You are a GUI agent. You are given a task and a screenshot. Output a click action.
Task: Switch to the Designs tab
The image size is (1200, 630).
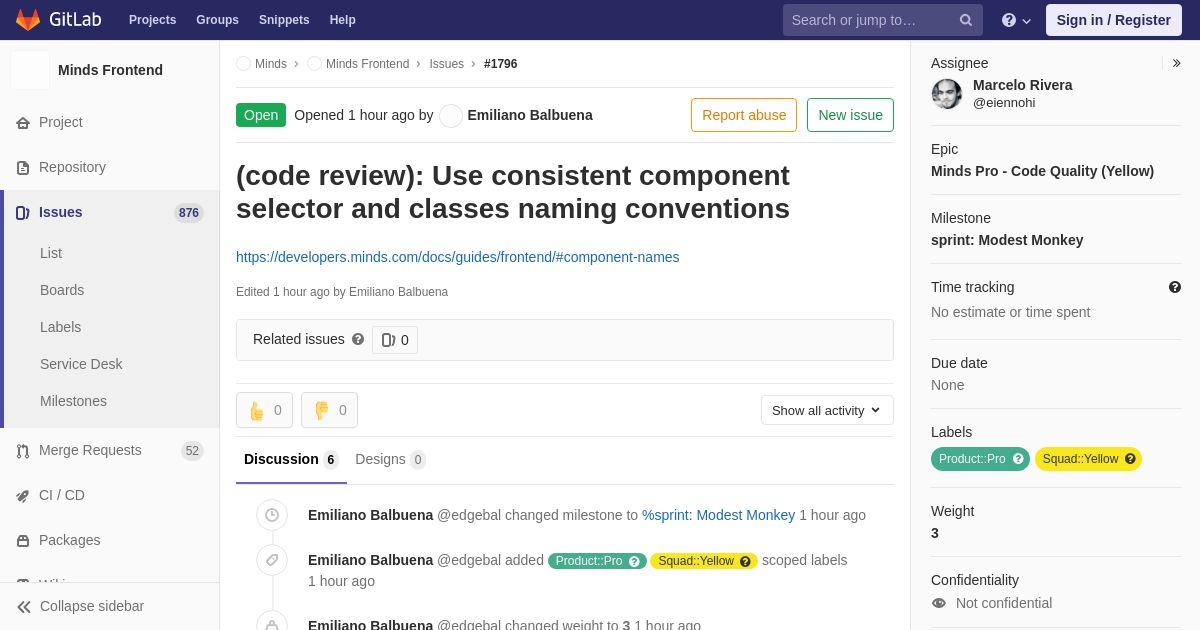pyautogui.click(x=390, y=460)
